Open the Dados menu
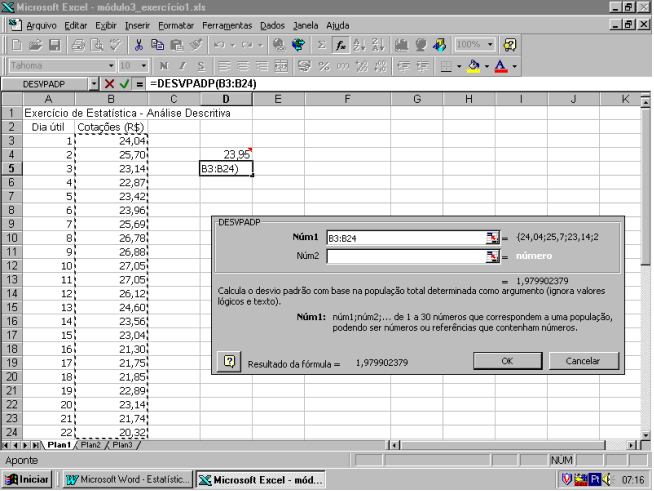This screenshot has width=654, height=491. pyautogui.click(x=272, y=24)
